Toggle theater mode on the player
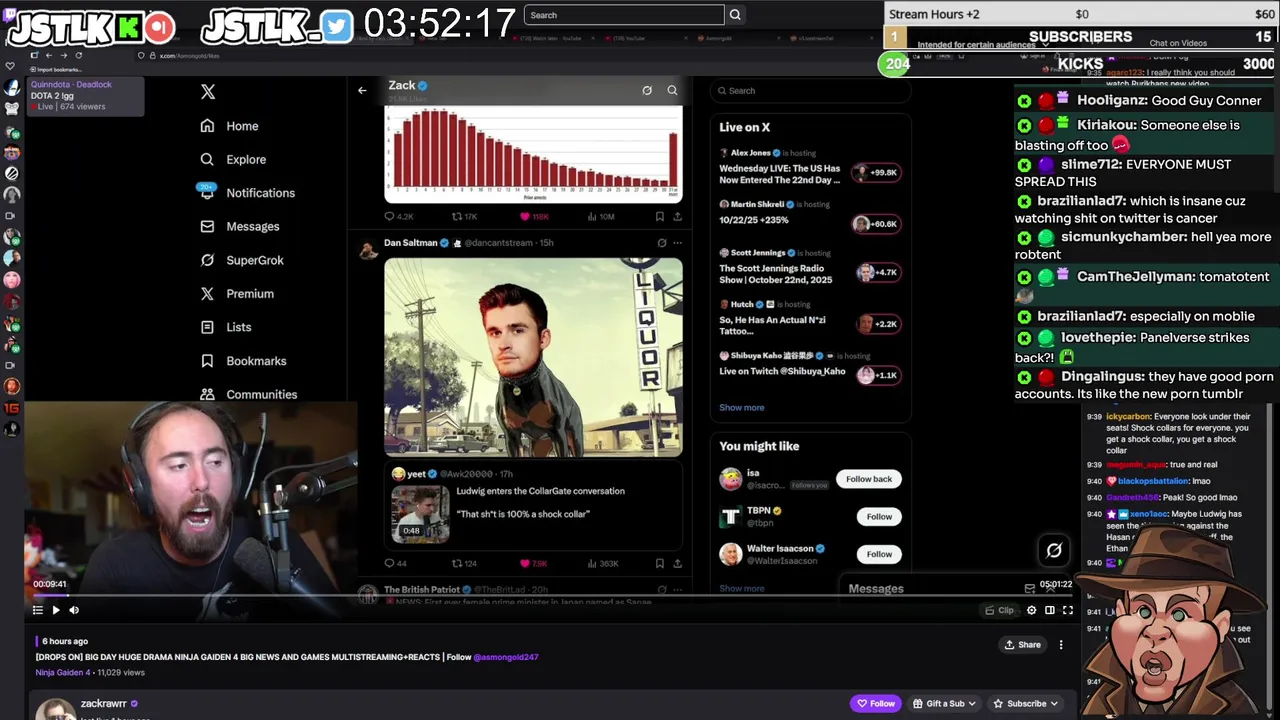The width and height of the screenshot is (1280, 720). click(1050, 610)
